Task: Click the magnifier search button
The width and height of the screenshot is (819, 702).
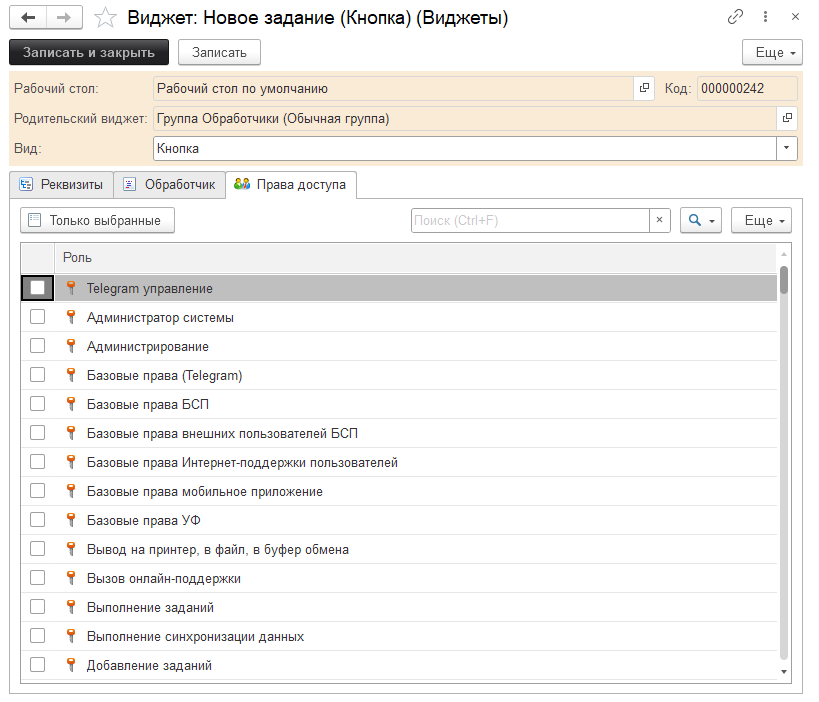Action: 700,220
